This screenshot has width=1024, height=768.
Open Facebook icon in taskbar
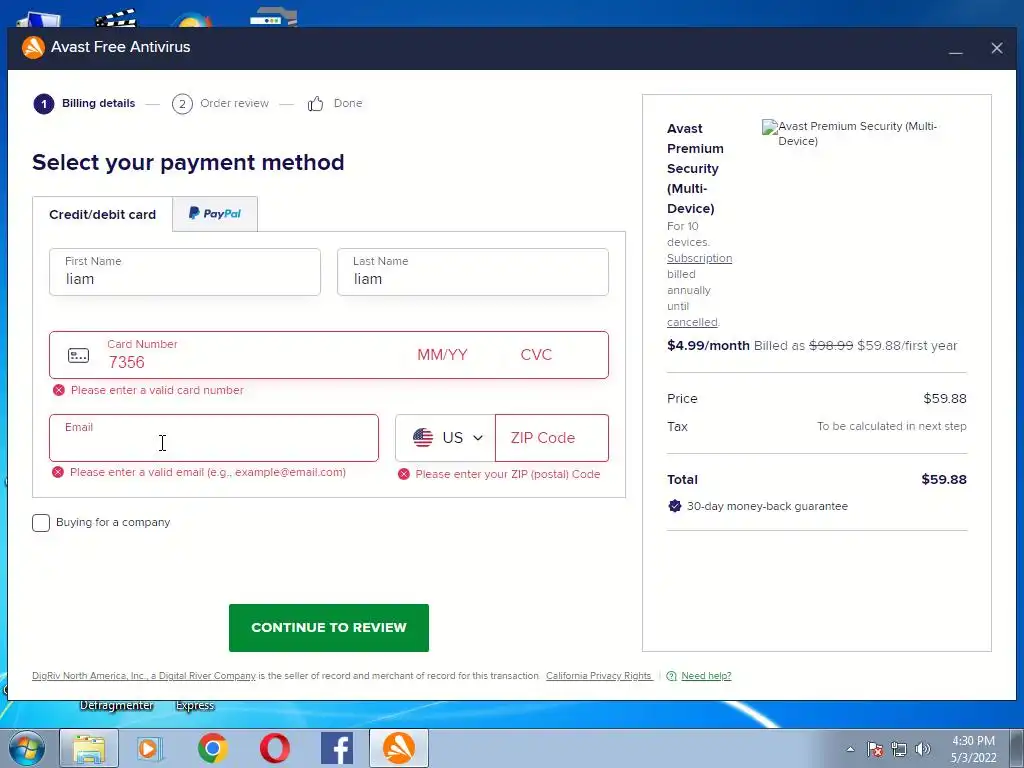coord(337,748)
